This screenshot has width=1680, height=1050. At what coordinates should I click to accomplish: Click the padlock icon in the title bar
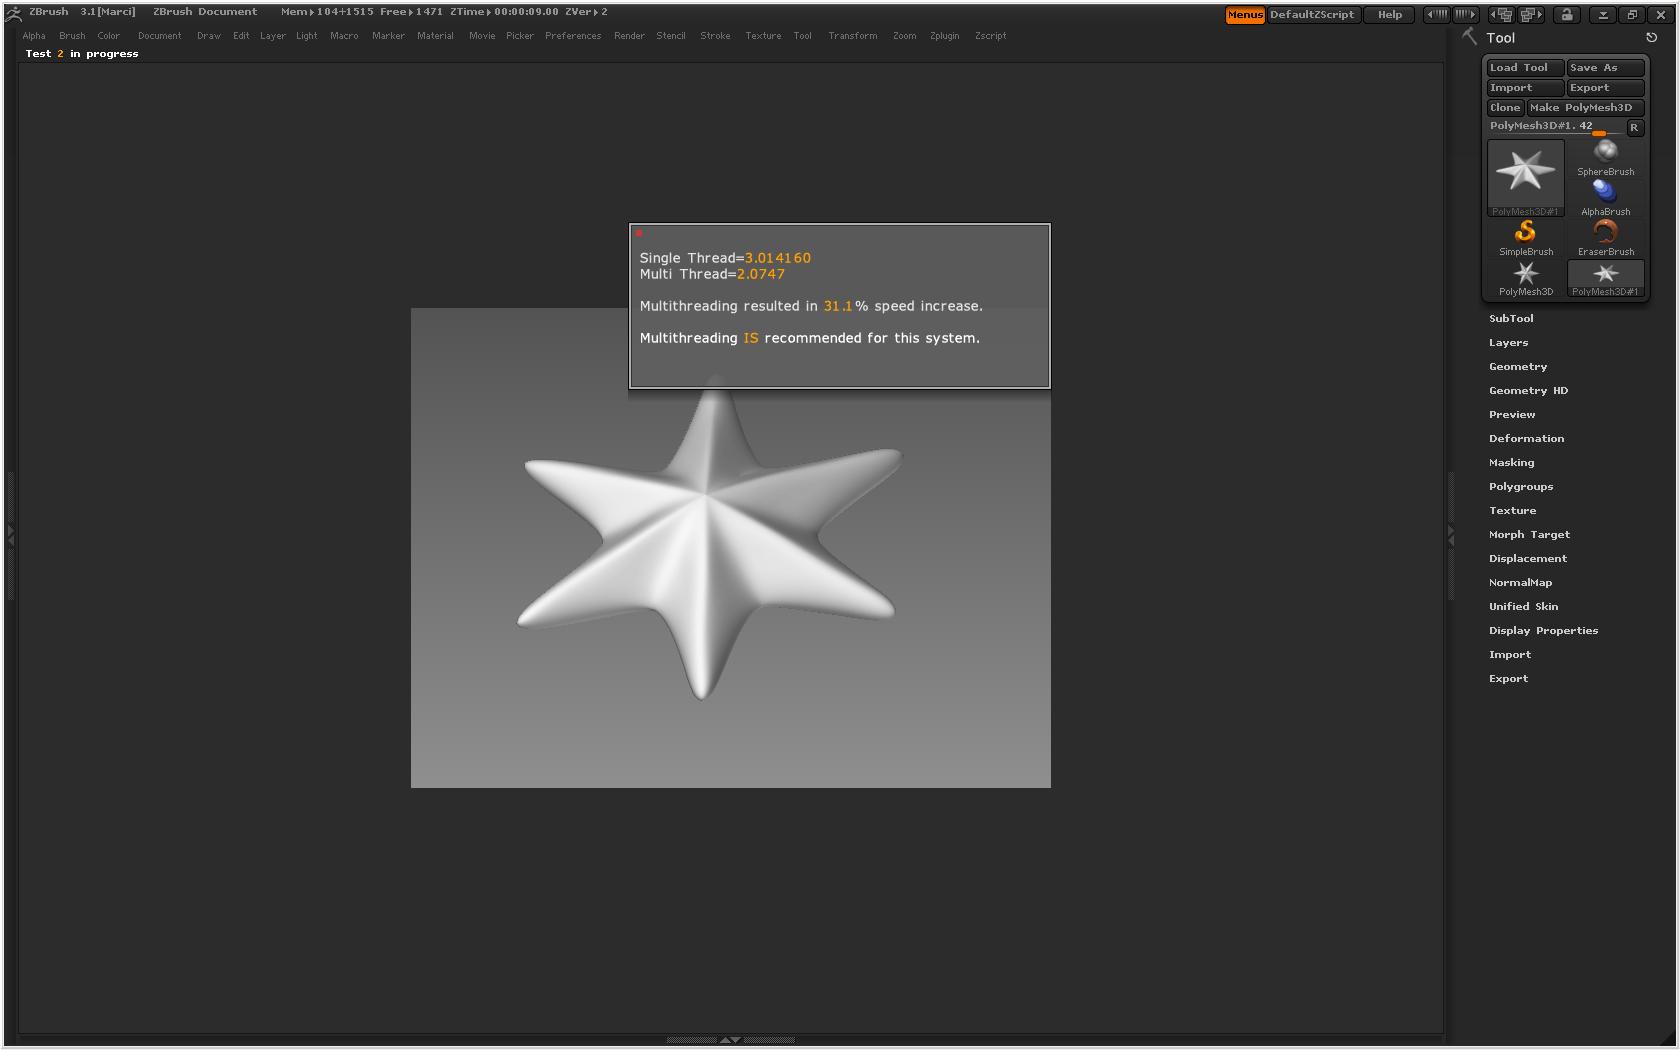click(1567, 15)
